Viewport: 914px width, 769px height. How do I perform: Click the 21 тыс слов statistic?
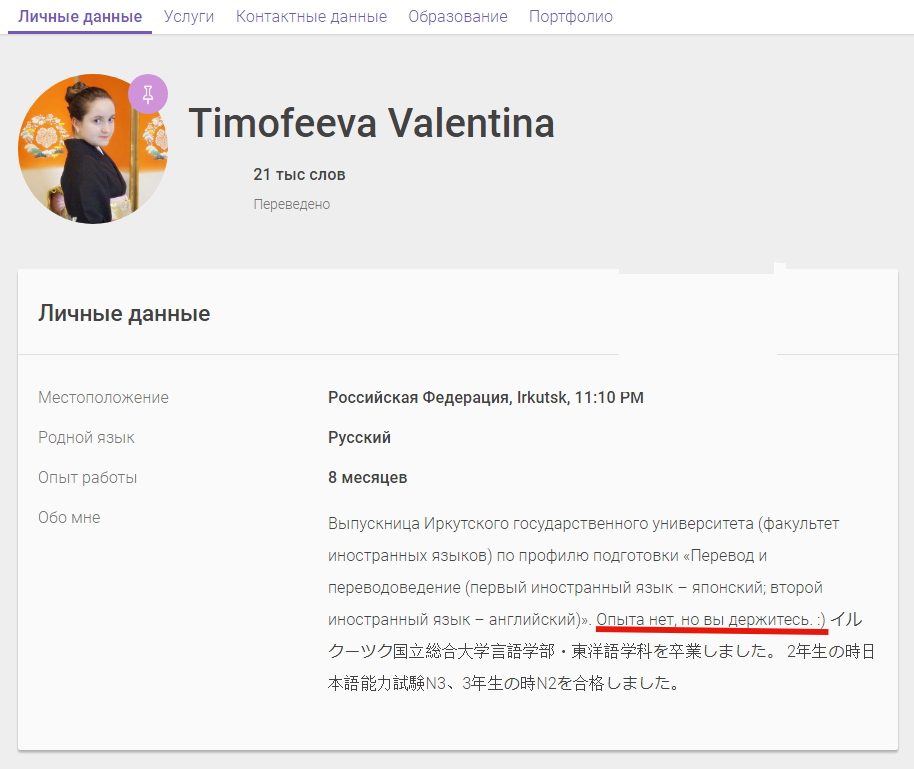click(x=299, y=174)
